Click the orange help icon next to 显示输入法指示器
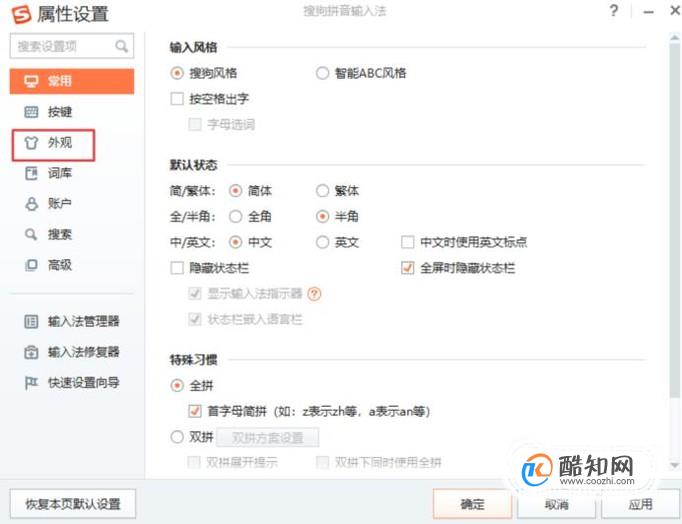 tap(314, 294)
